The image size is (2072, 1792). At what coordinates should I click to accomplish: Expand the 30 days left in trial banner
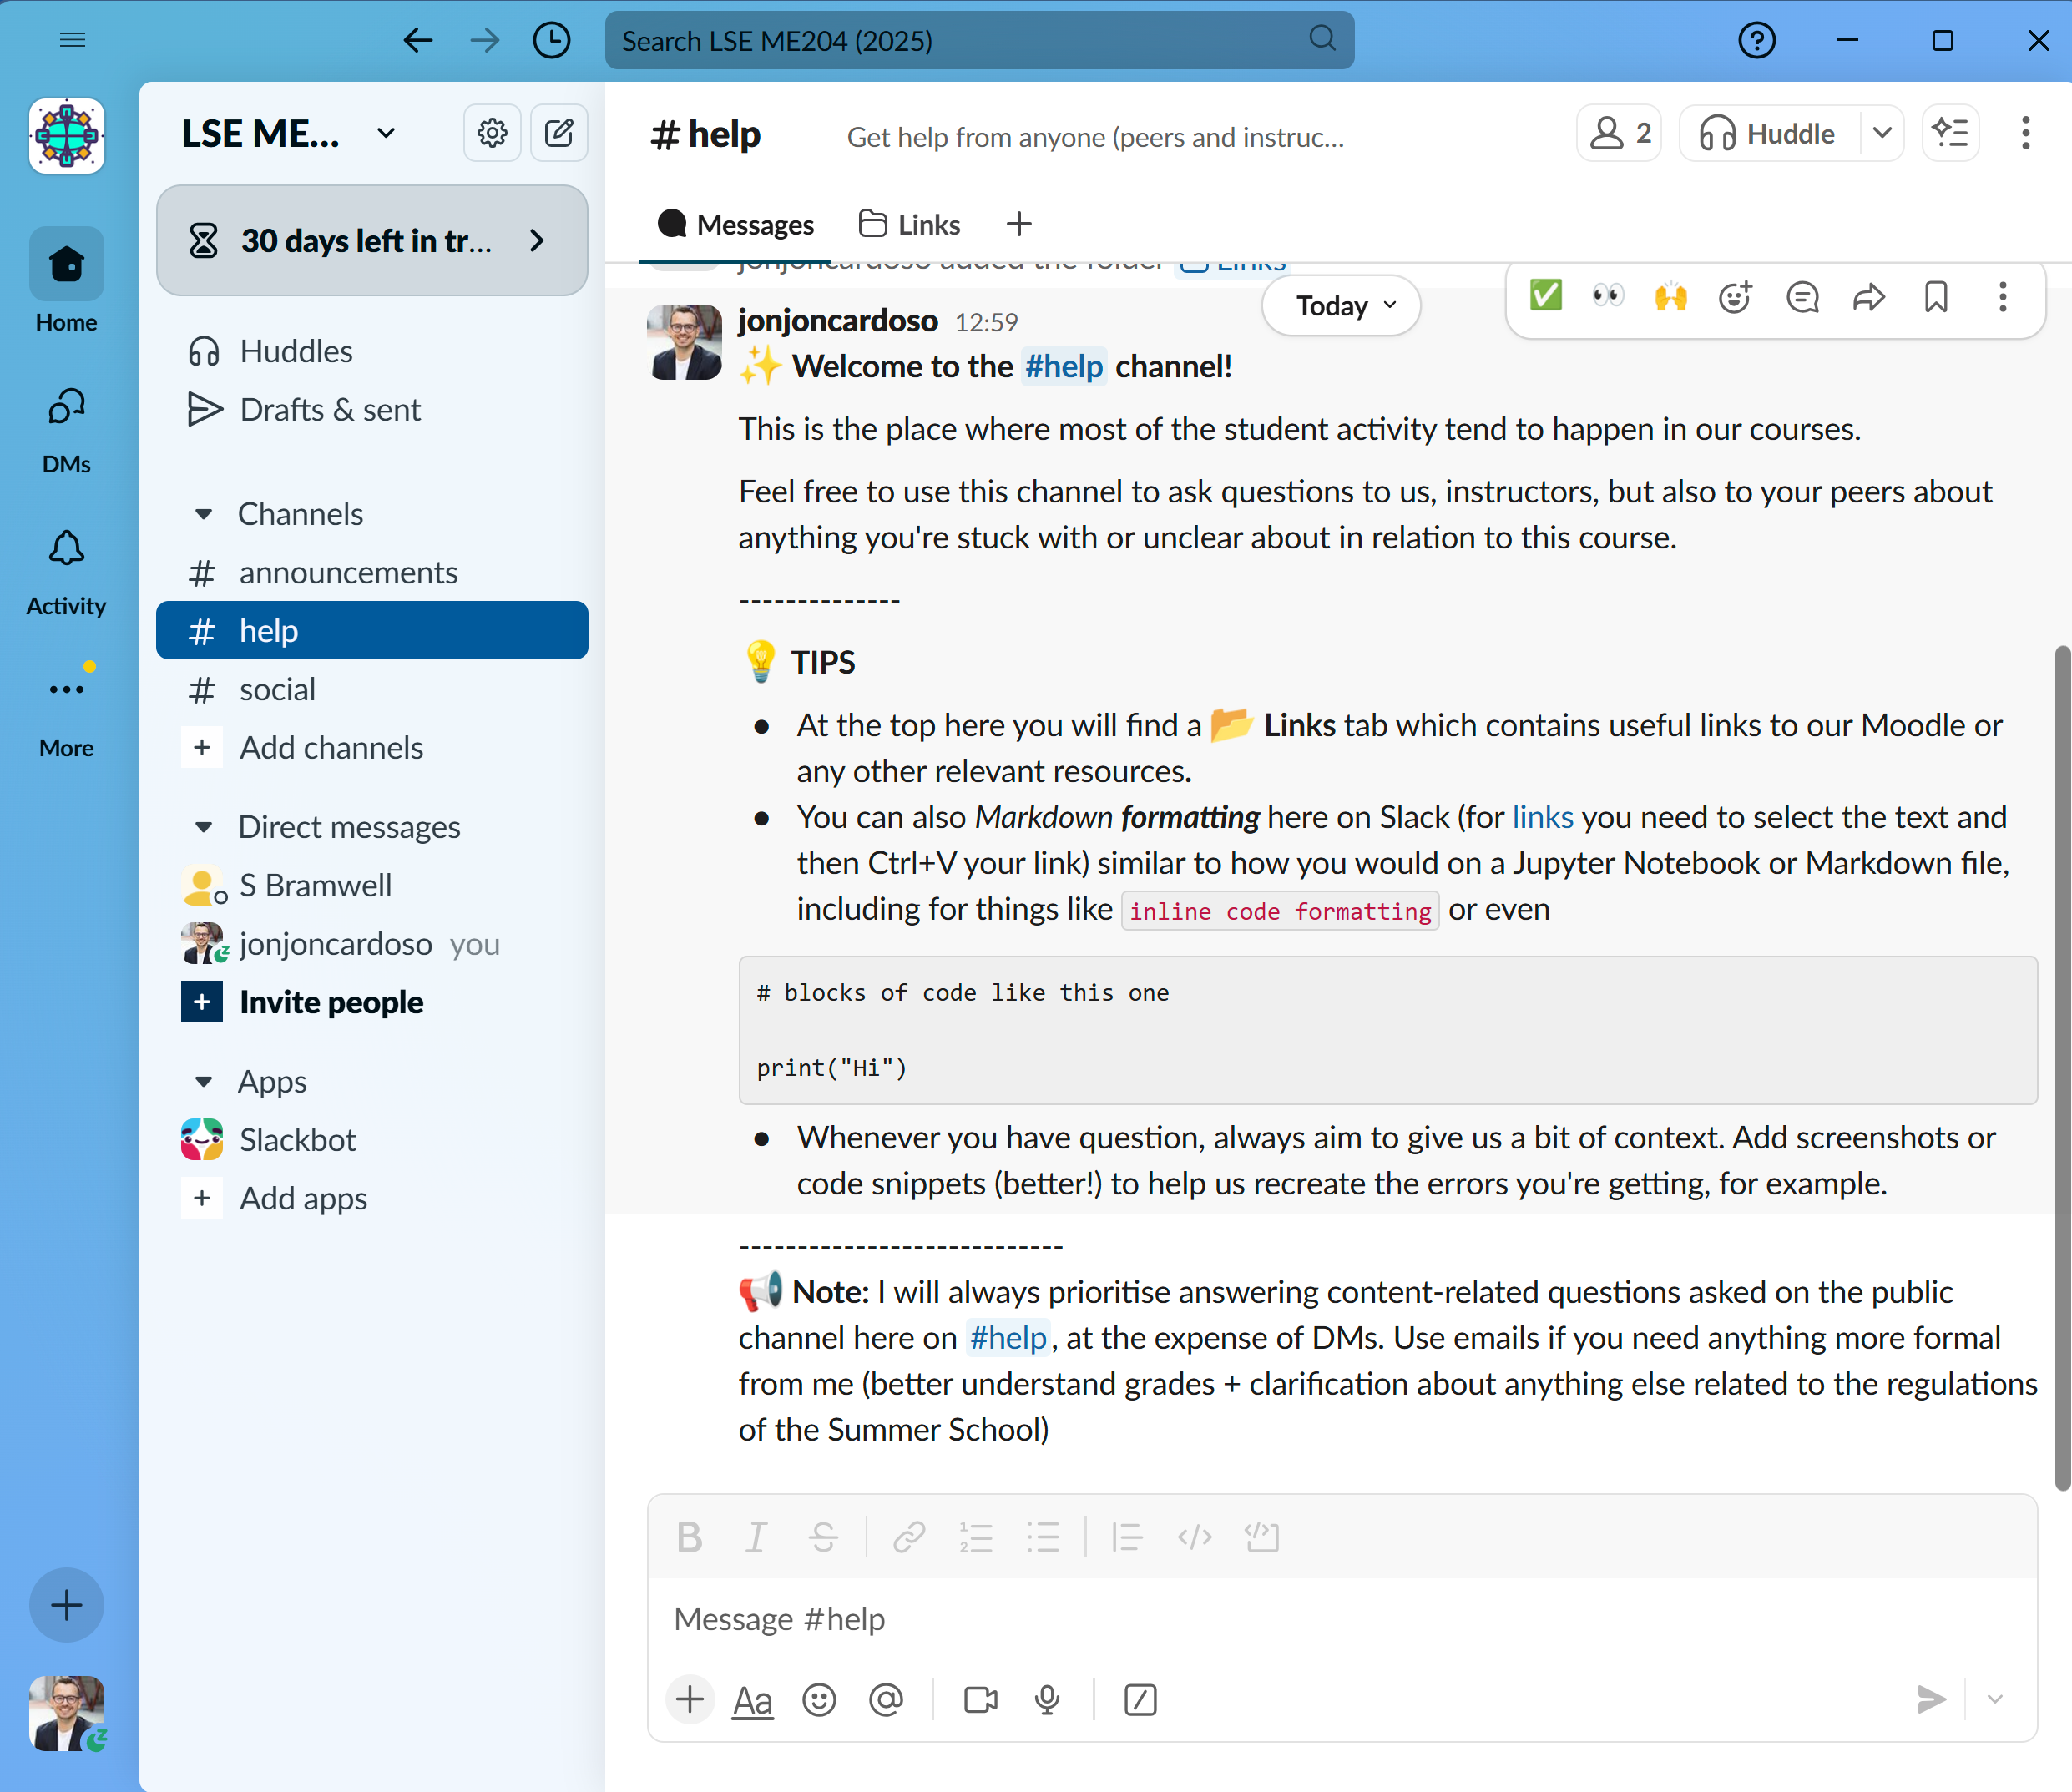coord(372,240)
